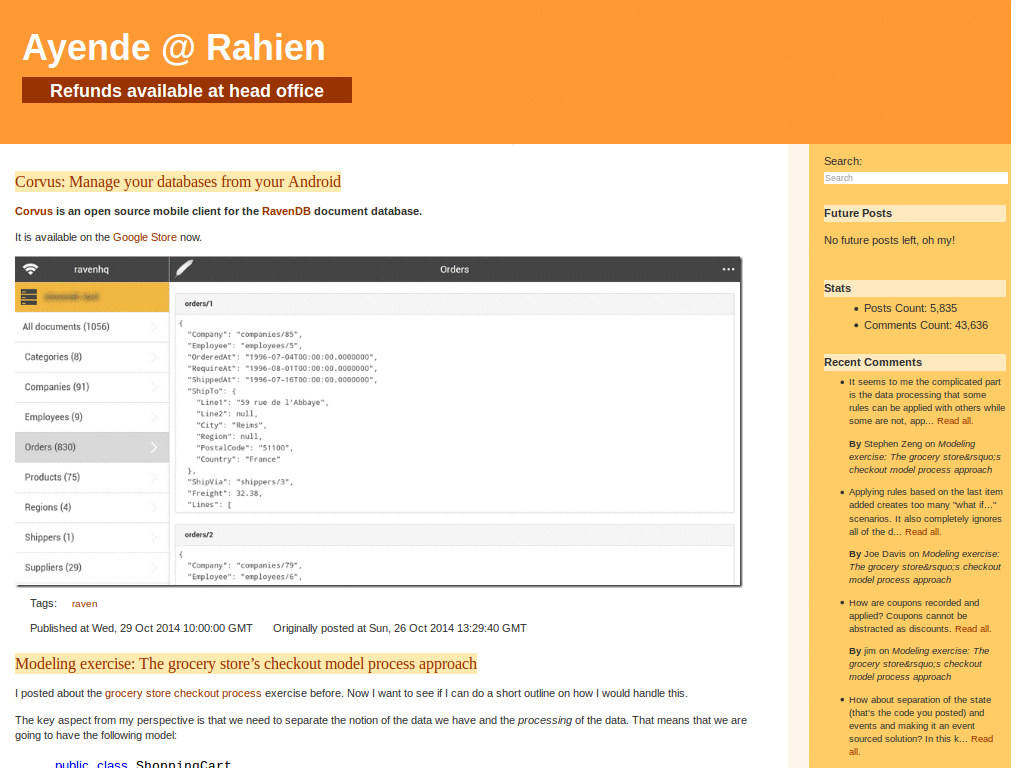Follow the grocery store checkout process link
Image resolution: width=1024 pixels, height=768 pixels.
click(183, 693)
